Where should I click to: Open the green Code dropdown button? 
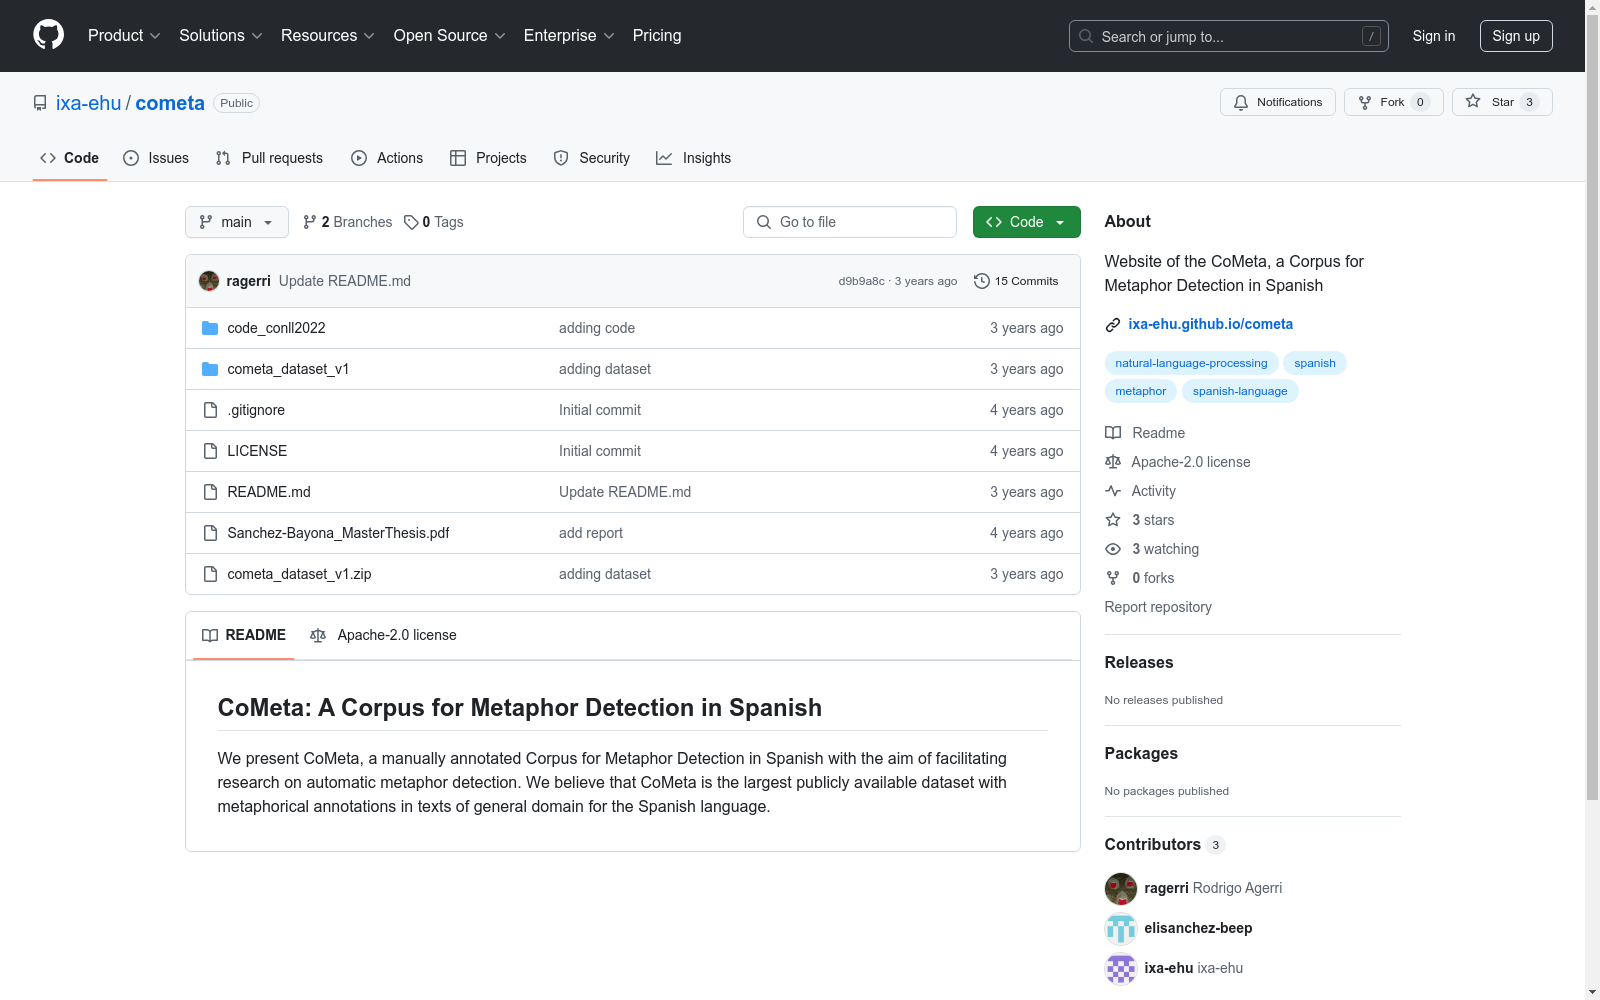tap(1026, 222)
